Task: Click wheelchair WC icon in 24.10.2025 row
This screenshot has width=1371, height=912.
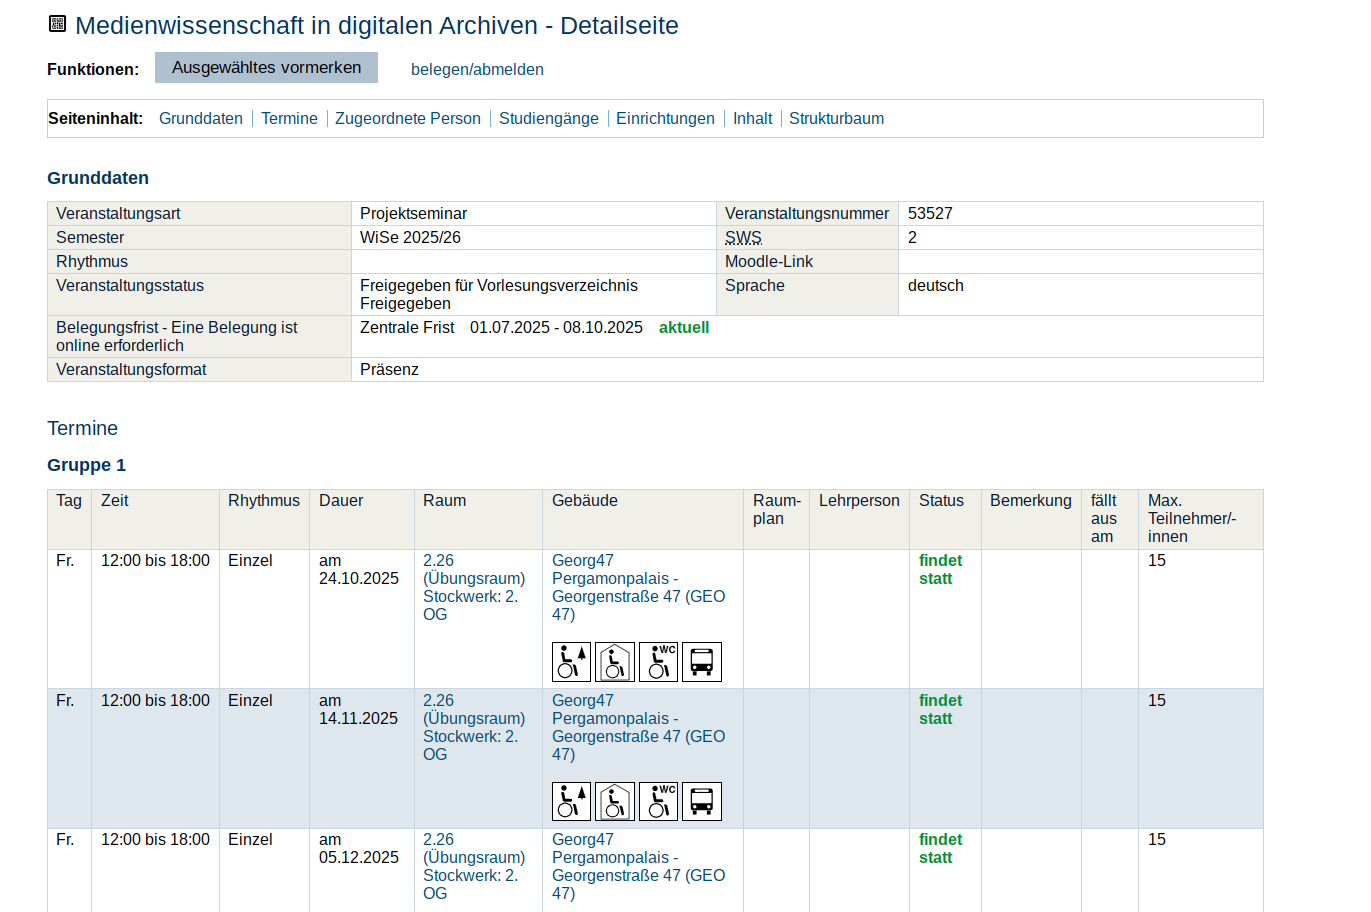Action: (x=658, y=662)
